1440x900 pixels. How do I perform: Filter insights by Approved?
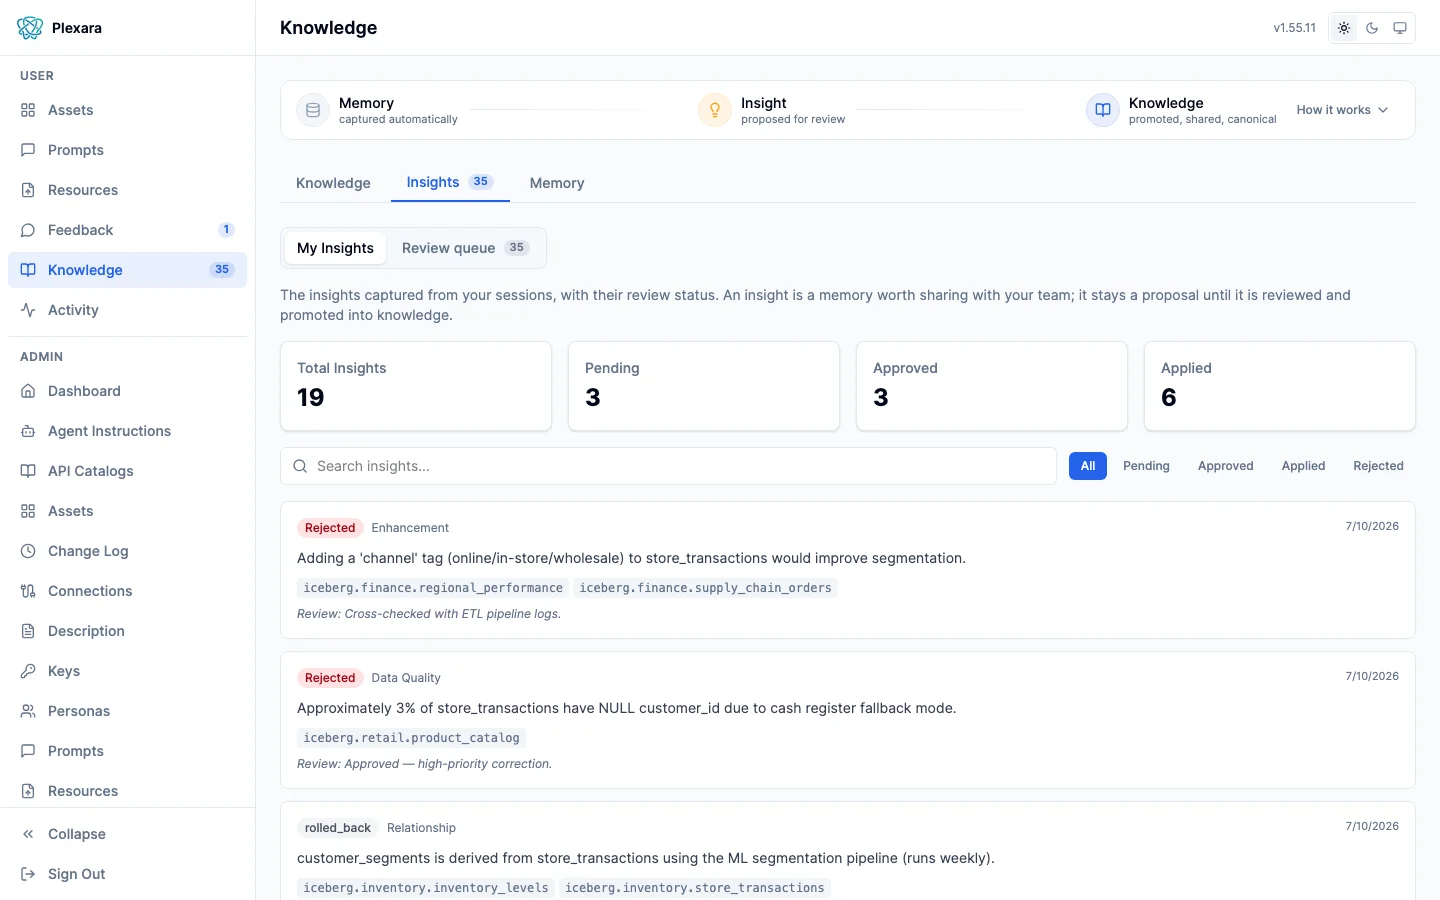click(x=1226, y=466)
